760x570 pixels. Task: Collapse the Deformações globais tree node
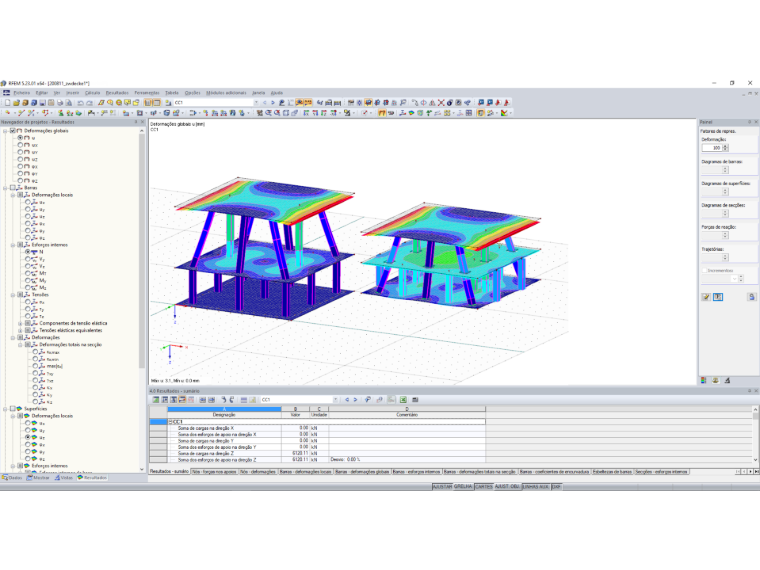pos(5,131)
